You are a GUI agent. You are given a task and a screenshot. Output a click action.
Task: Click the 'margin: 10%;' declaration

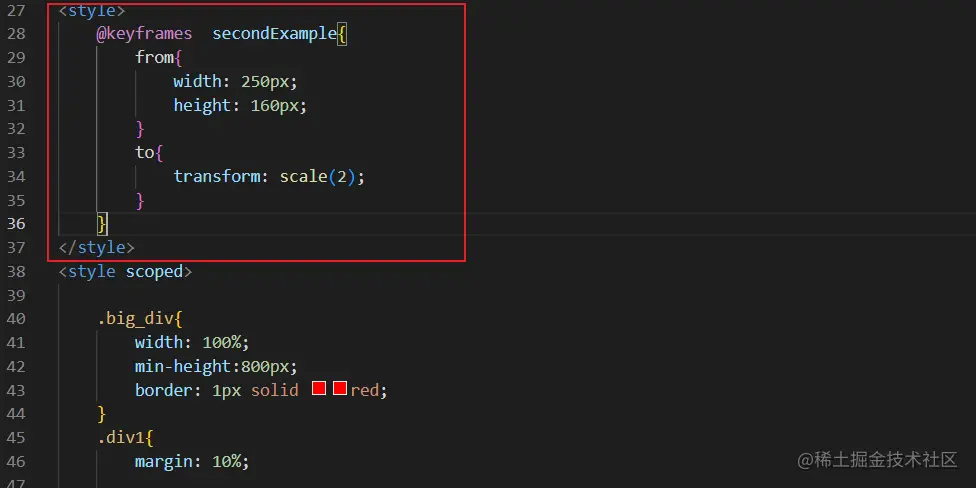click(x=192, y=461)
